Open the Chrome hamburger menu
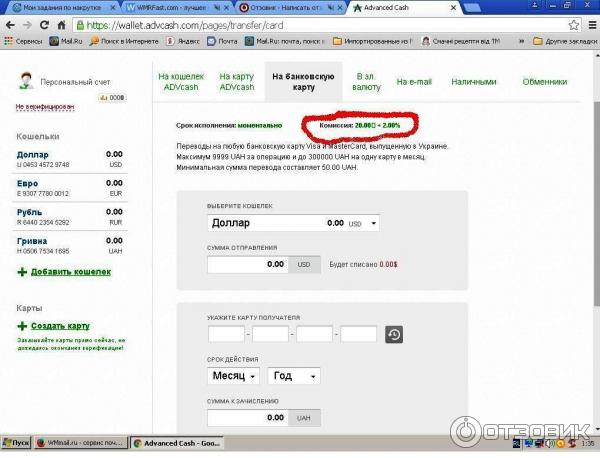Viewport: 600px width, 458px height. coord(592,25)
